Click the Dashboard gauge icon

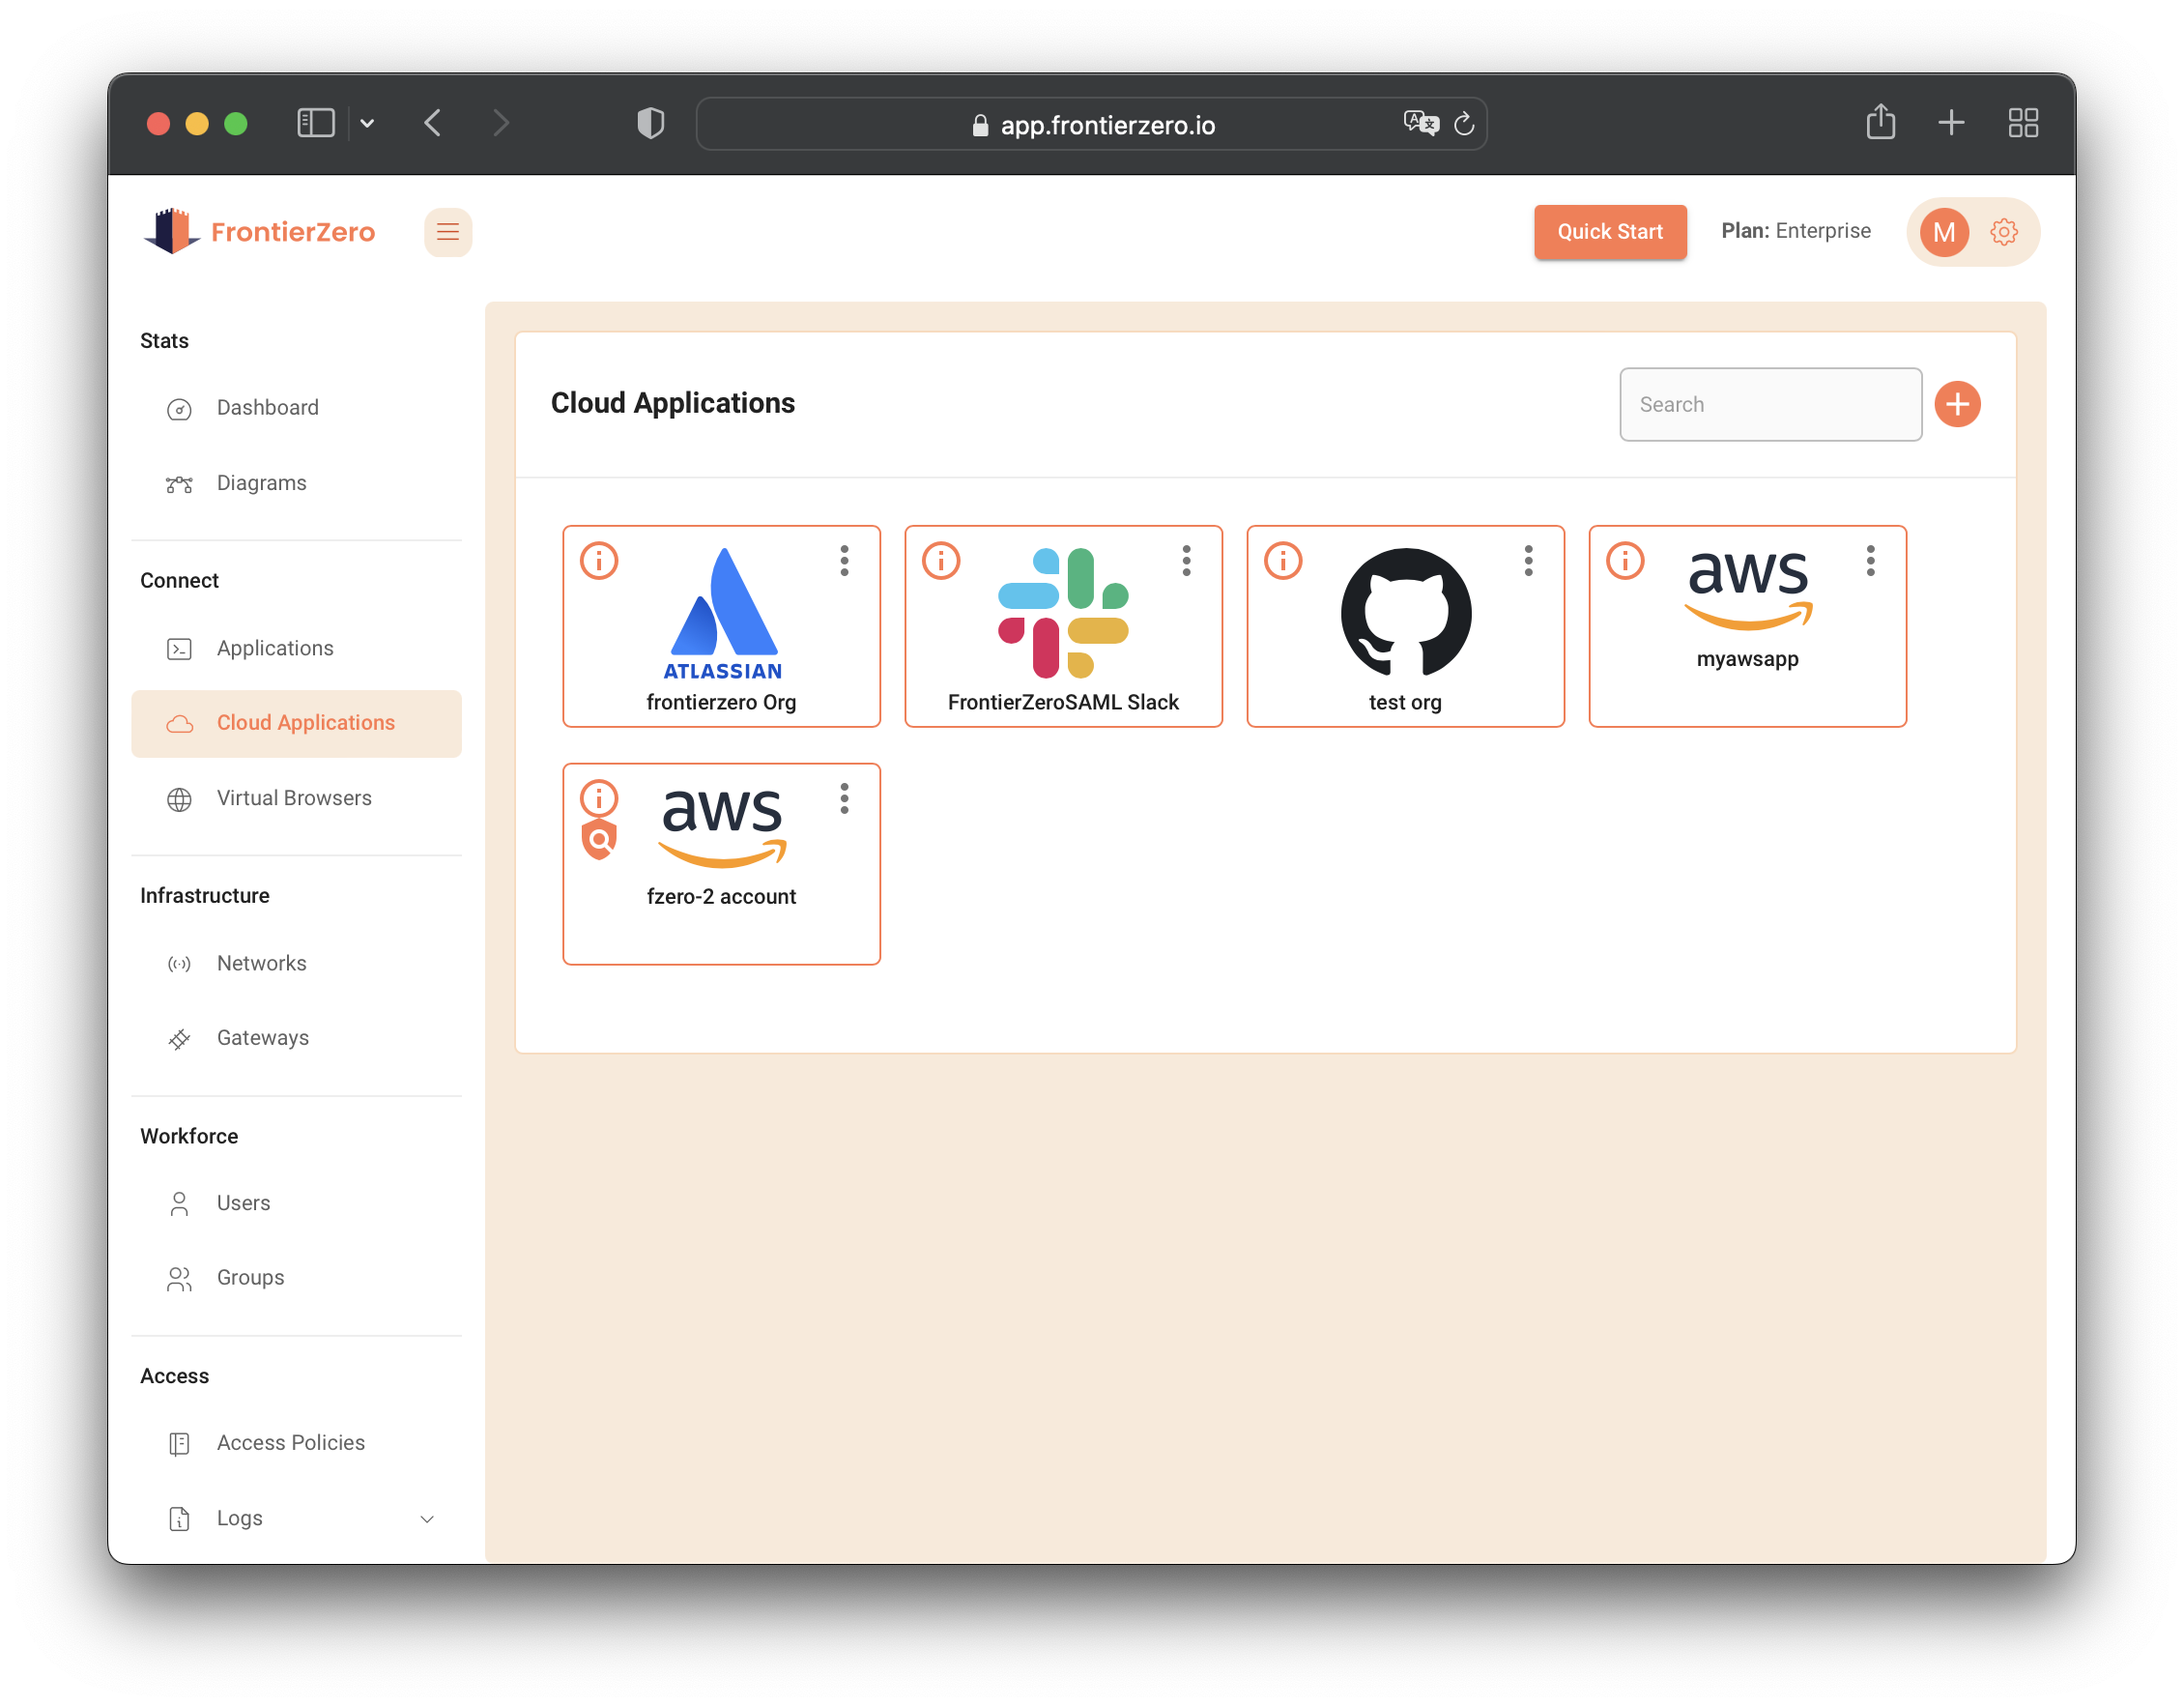(179, 409)
